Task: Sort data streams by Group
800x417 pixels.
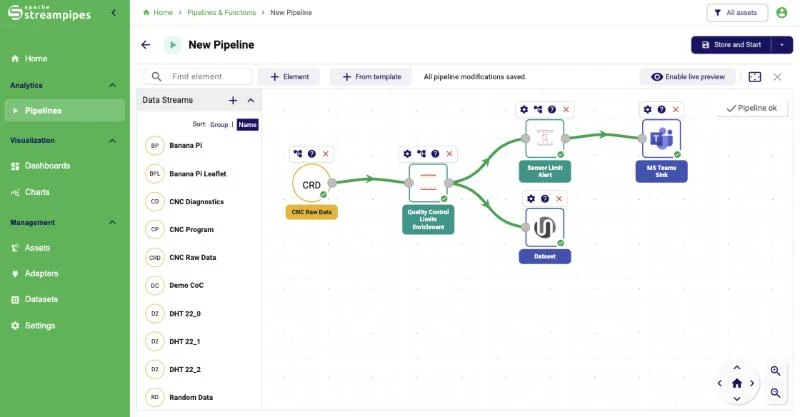Action: pyautogui.click(x=219, y=125)
